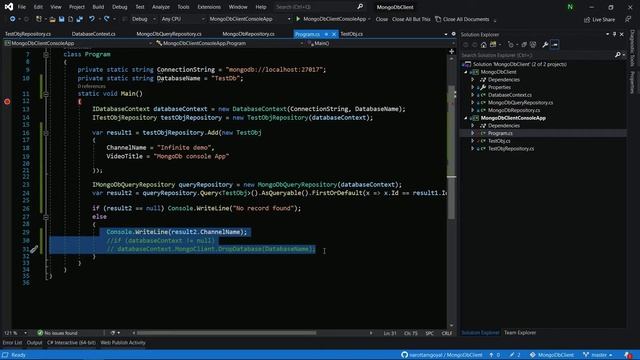
Task: Expand the TestObj.cs tree node
Action: click(473, 141)
